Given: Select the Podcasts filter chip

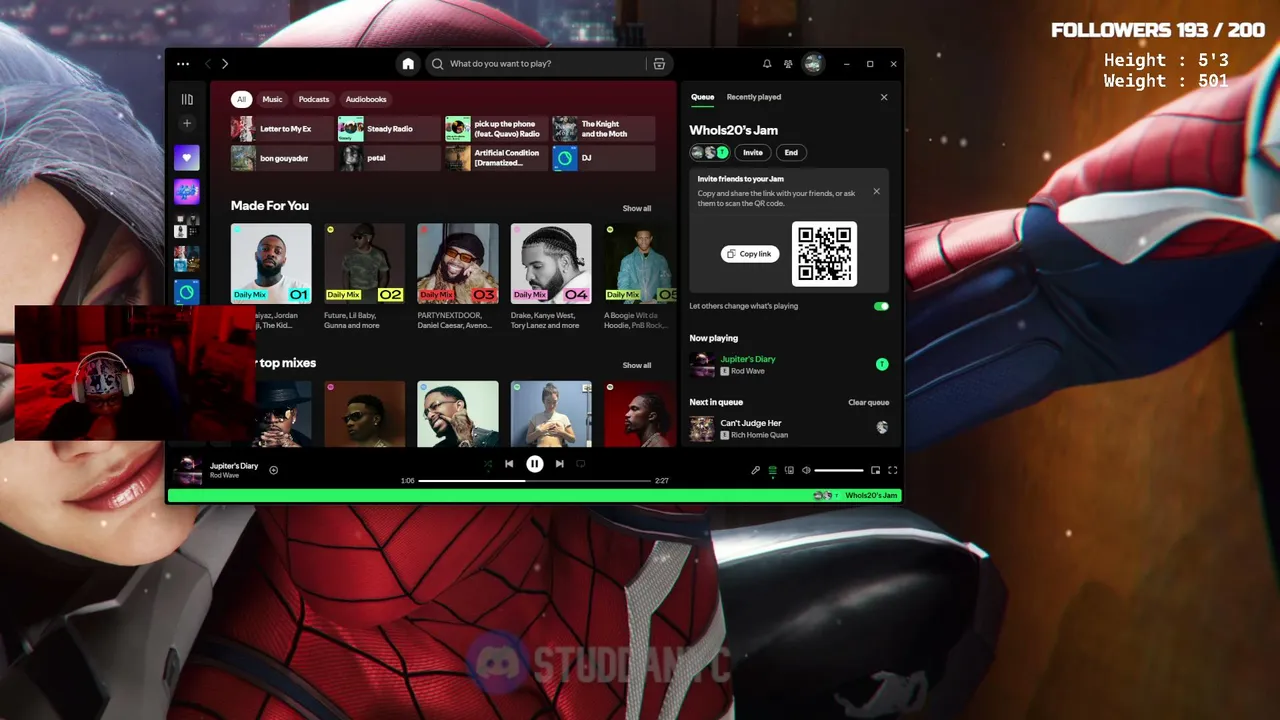Looking at the screenshot, I should tap(314, 99).
